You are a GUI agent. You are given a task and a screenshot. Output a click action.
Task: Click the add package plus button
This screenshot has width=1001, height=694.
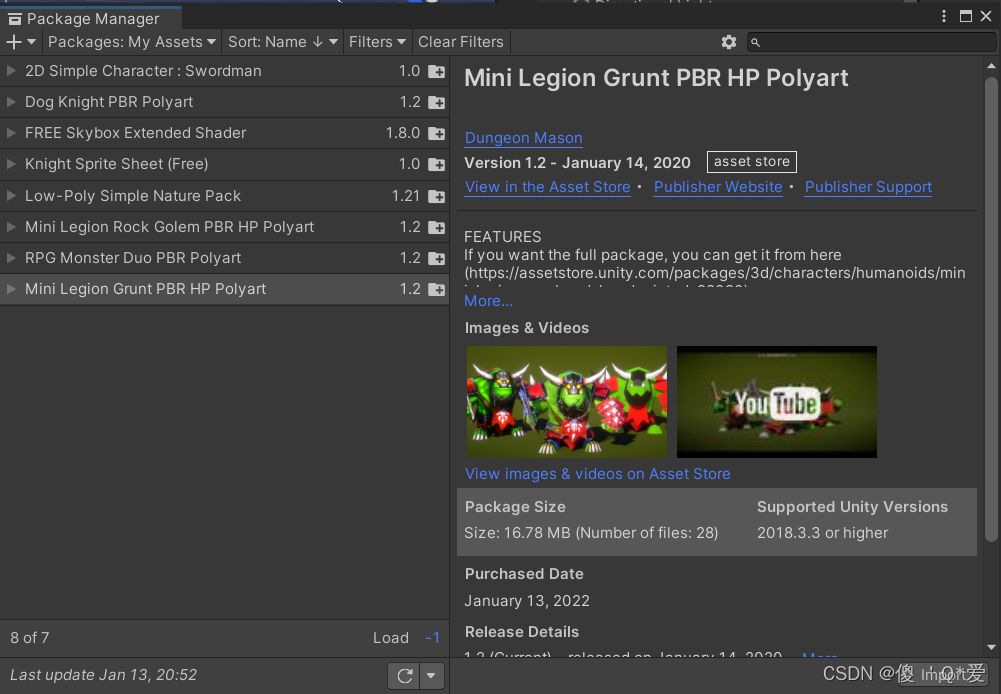(x=20, y=42)
